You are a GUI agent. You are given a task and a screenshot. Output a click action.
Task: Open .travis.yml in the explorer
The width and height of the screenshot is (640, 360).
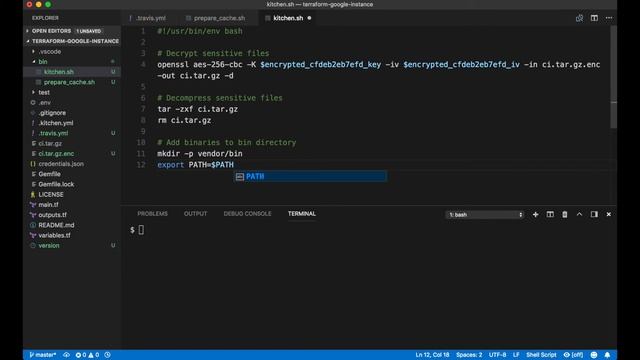click(x=53, y=133)
